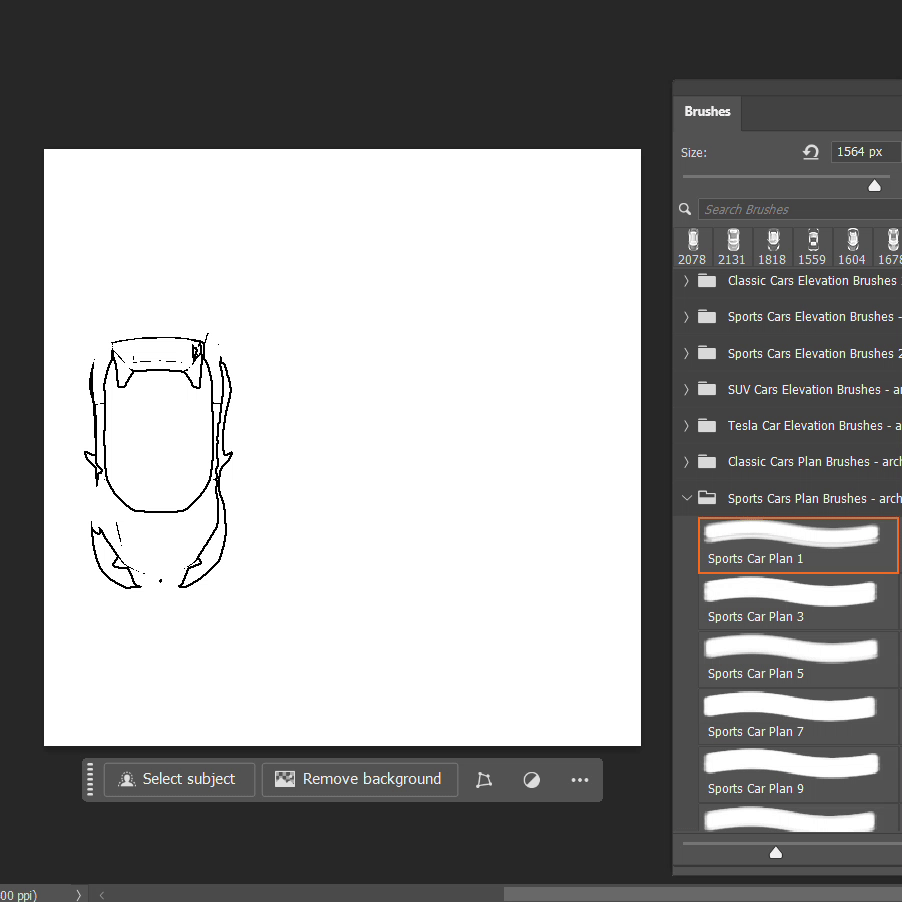902x902 pixels.
Task: Switch to the Brushes panel tab
Action: pyautogui.click(x=707, y=112)
